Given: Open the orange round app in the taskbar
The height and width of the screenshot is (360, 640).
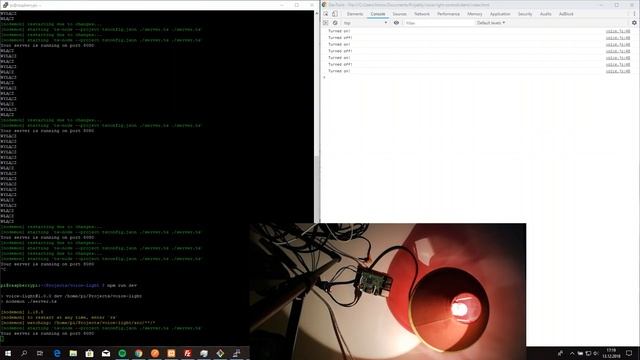Looking at the screenshot, I should pos(155,353).
